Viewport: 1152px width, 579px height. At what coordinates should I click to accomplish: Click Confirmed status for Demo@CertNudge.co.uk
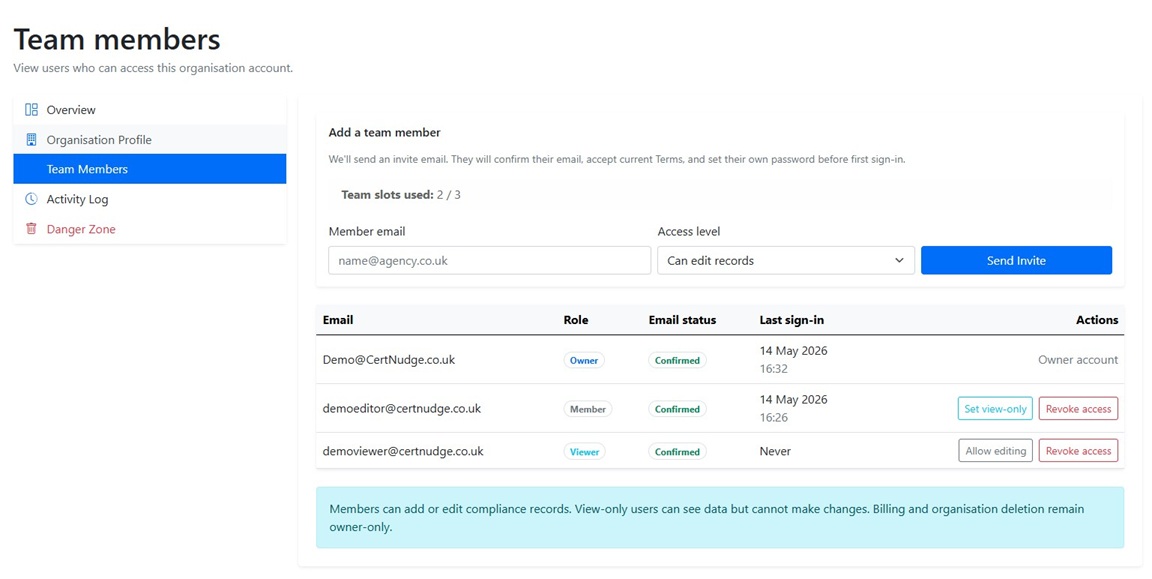(677, 361)
